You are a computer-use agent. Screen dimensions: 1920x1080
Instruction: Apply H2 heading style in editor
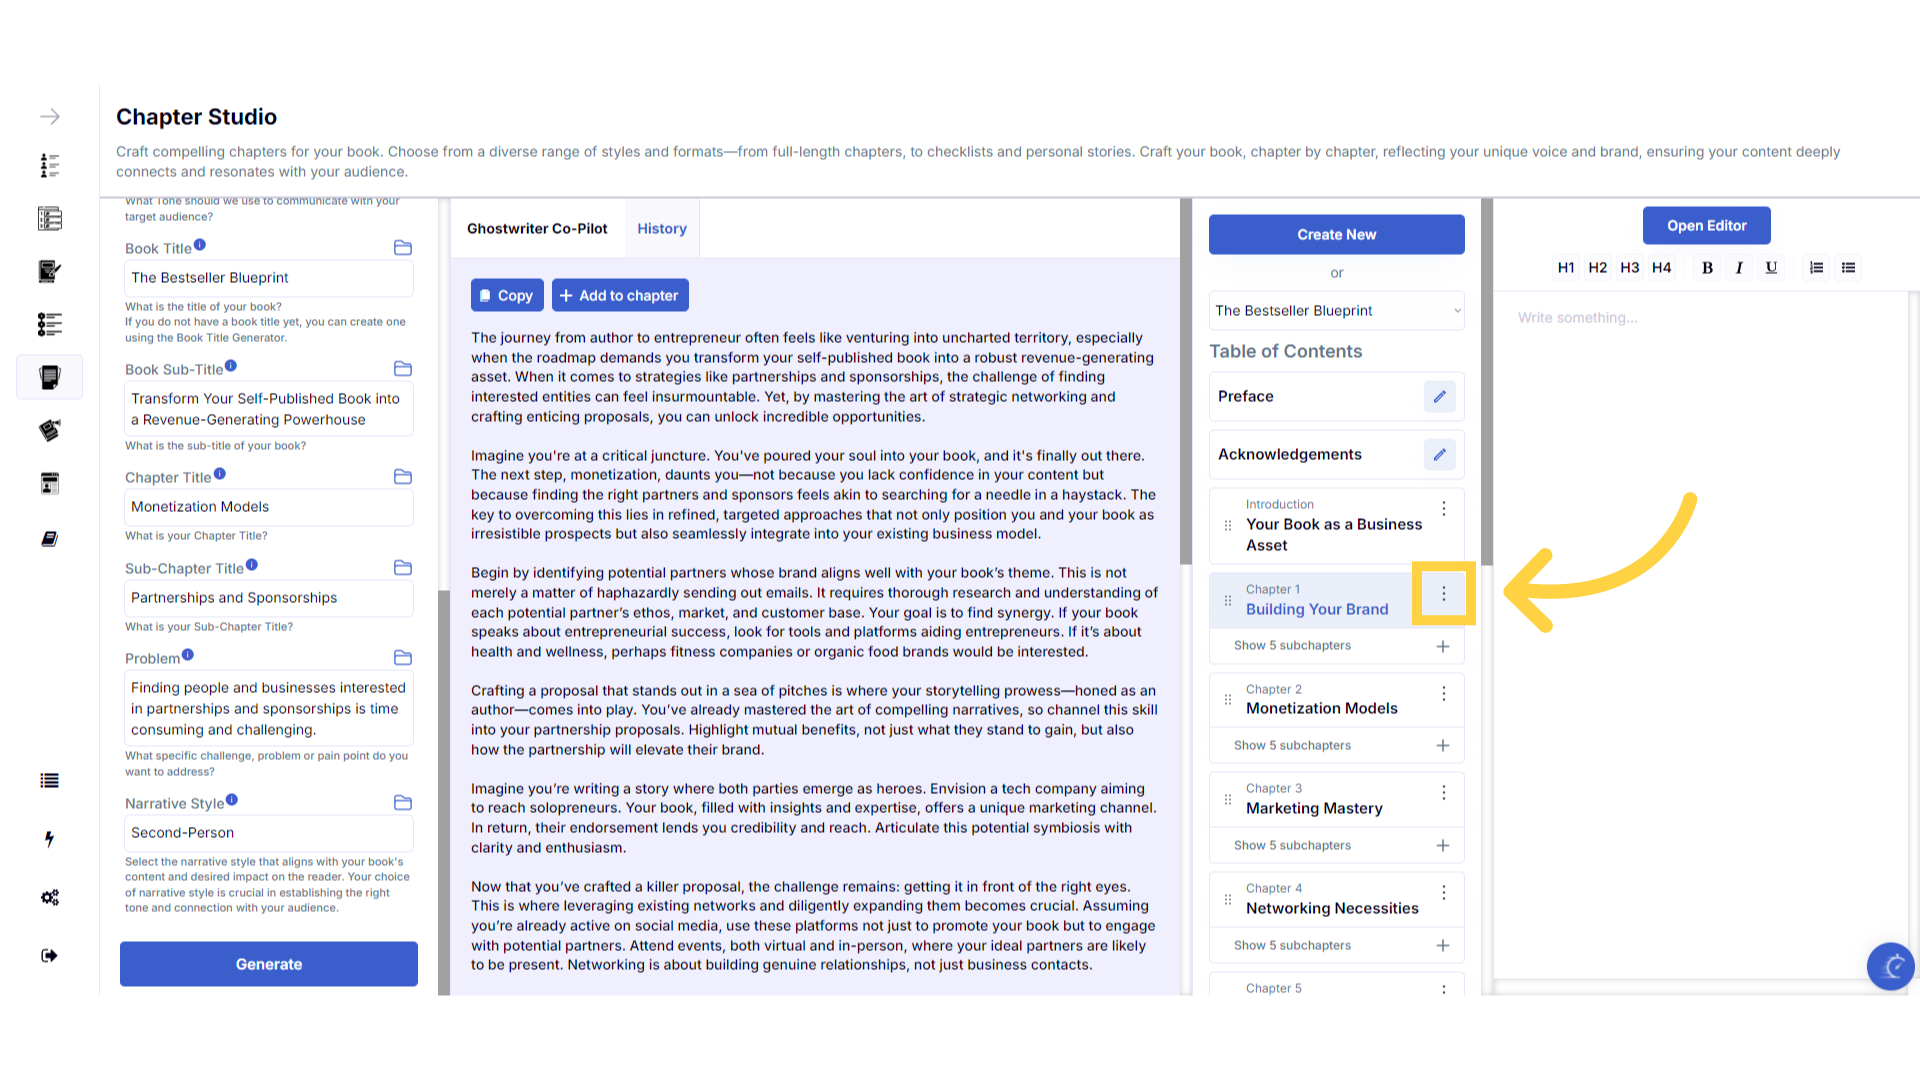click(1597, 267)
